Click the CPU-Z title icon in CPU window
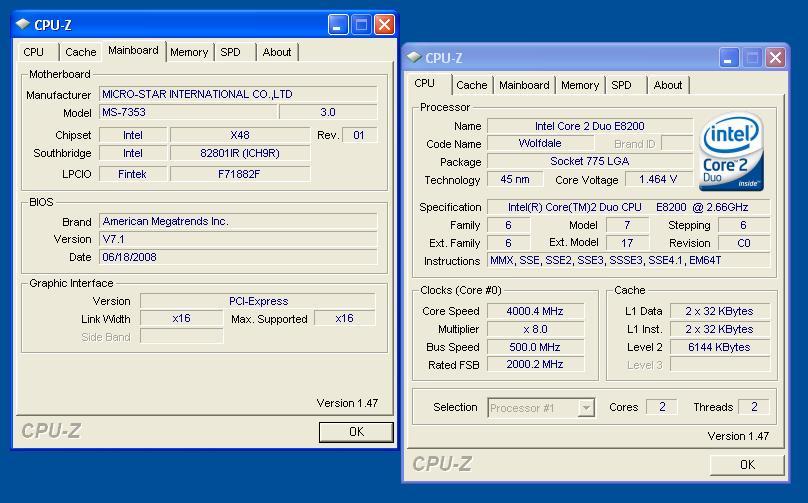 414,57
